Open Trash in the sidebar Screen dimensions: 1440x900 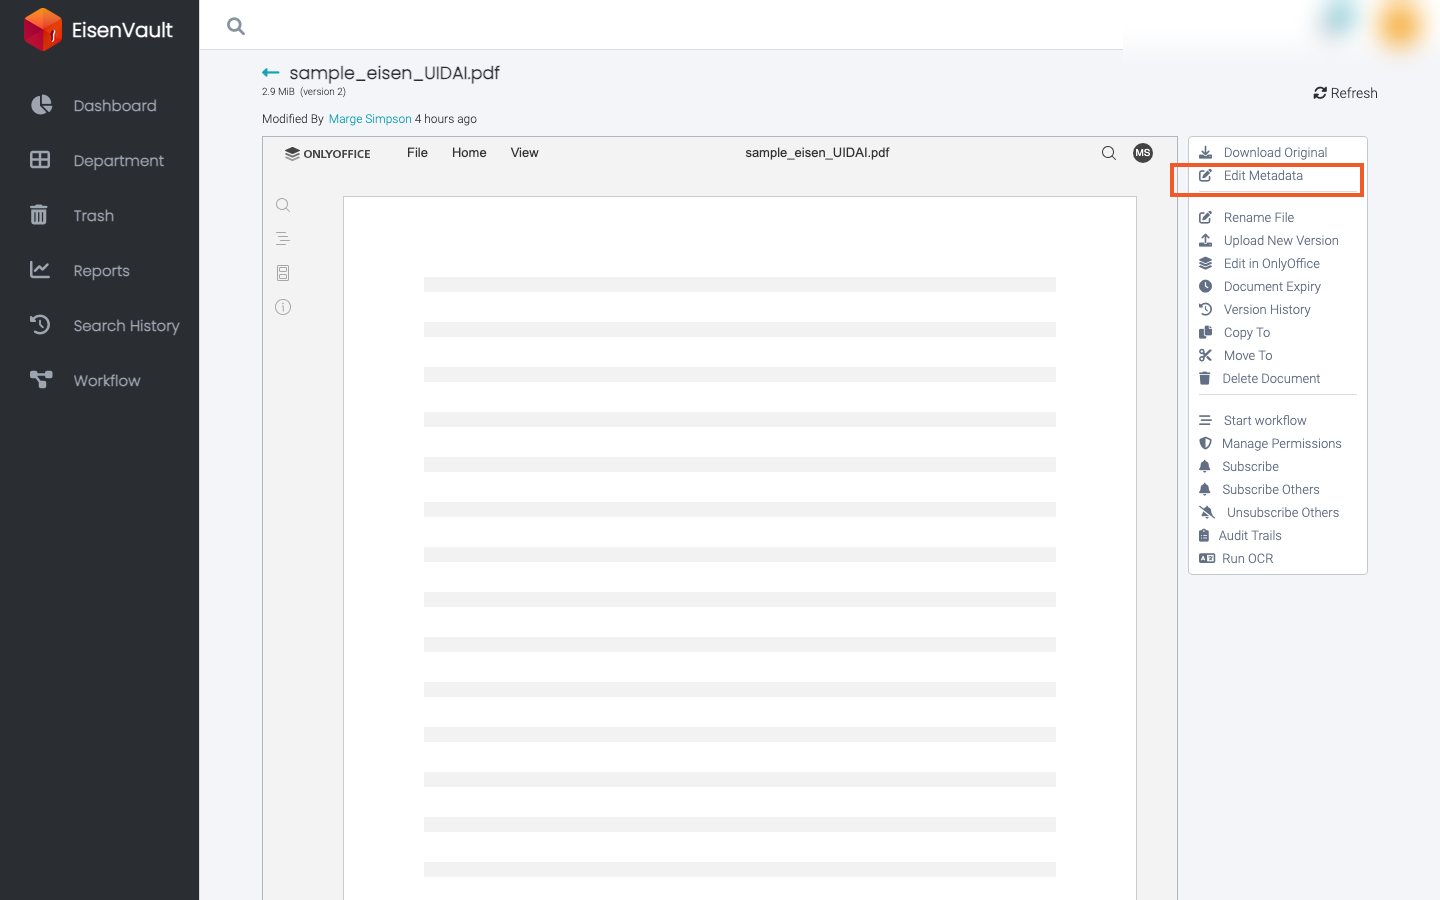[94, 215]
